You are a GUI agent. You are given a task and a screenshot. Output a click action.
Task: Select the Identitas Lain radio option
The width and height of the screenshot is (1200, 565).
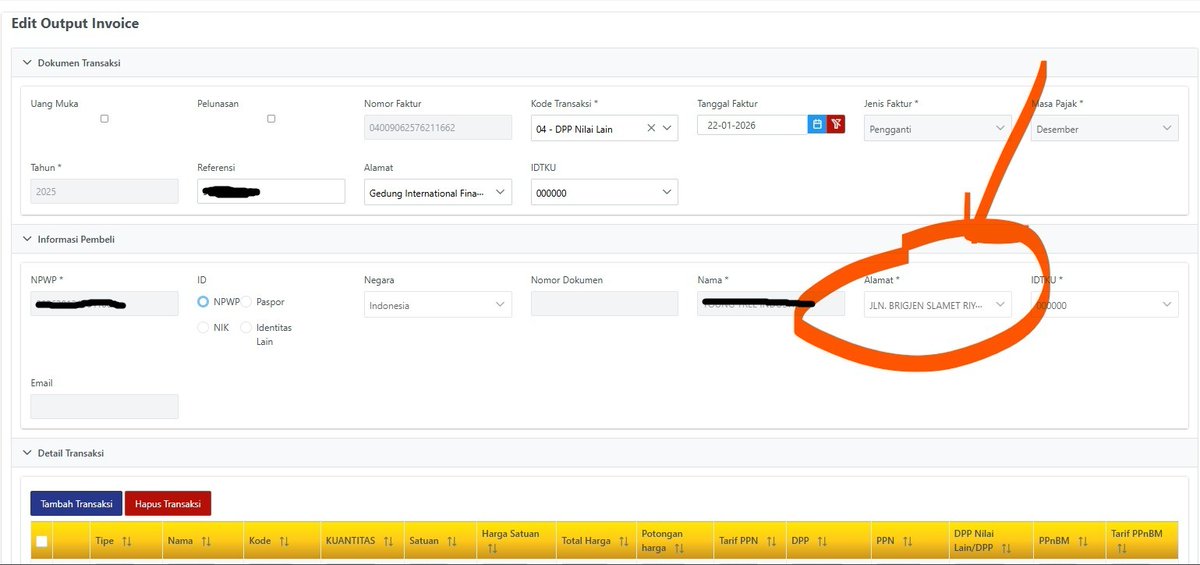(246, 328)
